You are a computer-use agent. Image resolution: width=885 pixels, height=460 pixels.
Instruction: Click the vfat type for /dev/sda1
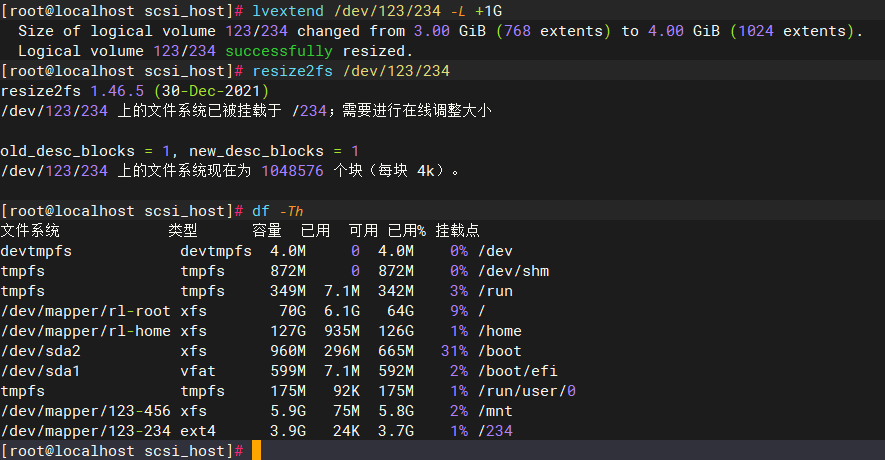coord(198,371)
